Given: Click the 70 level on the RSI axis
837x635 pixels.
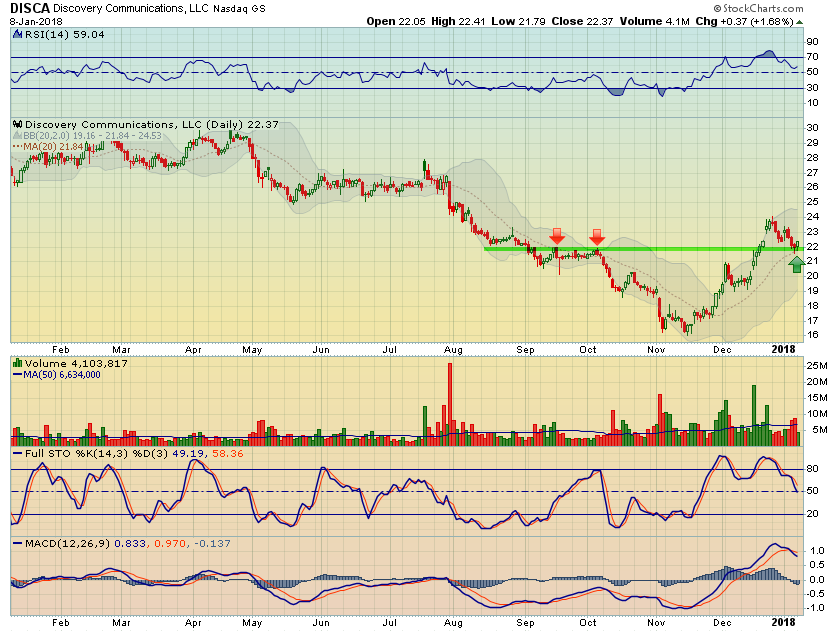Looking at the screenshot, I should [812, 57].
